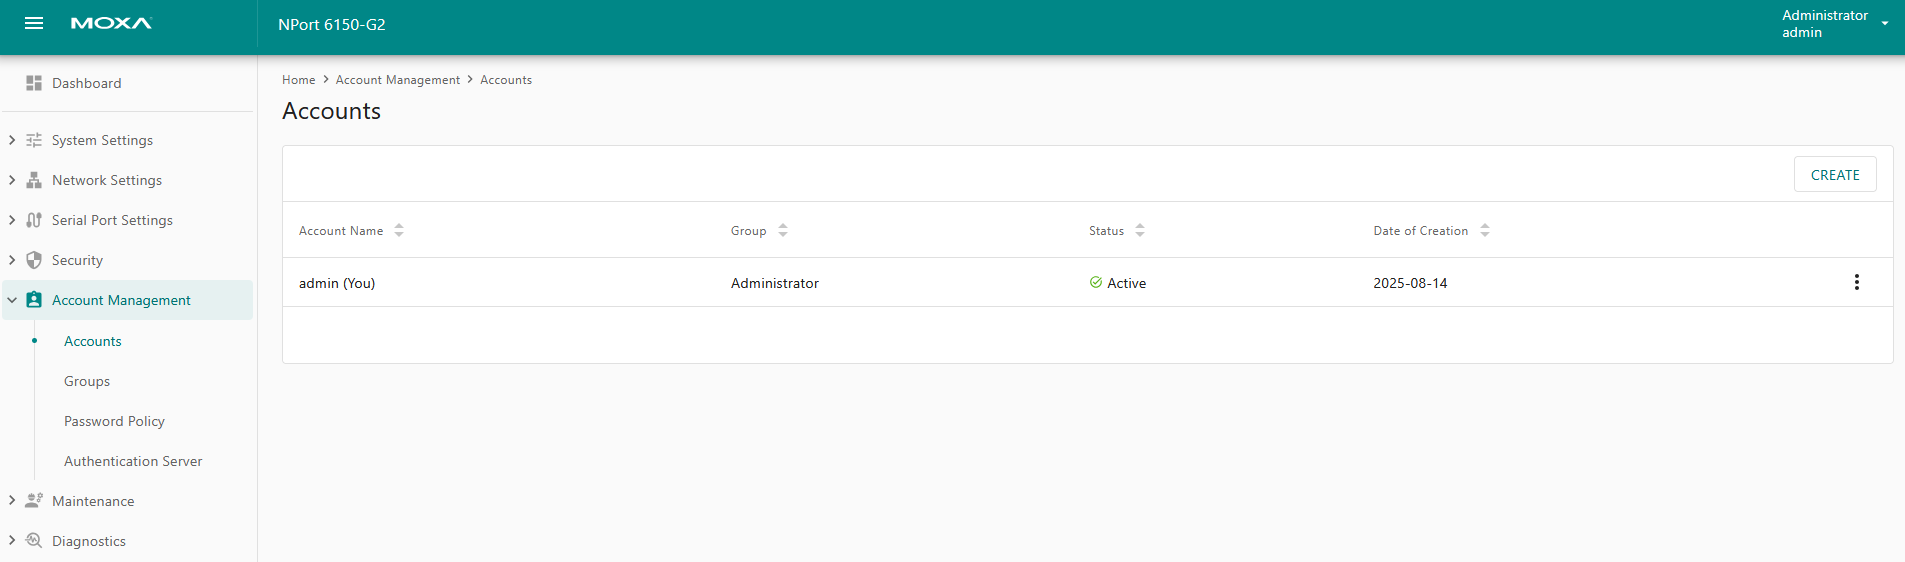Click the hamburger menu icon
1905x562 pixels.
34,23
